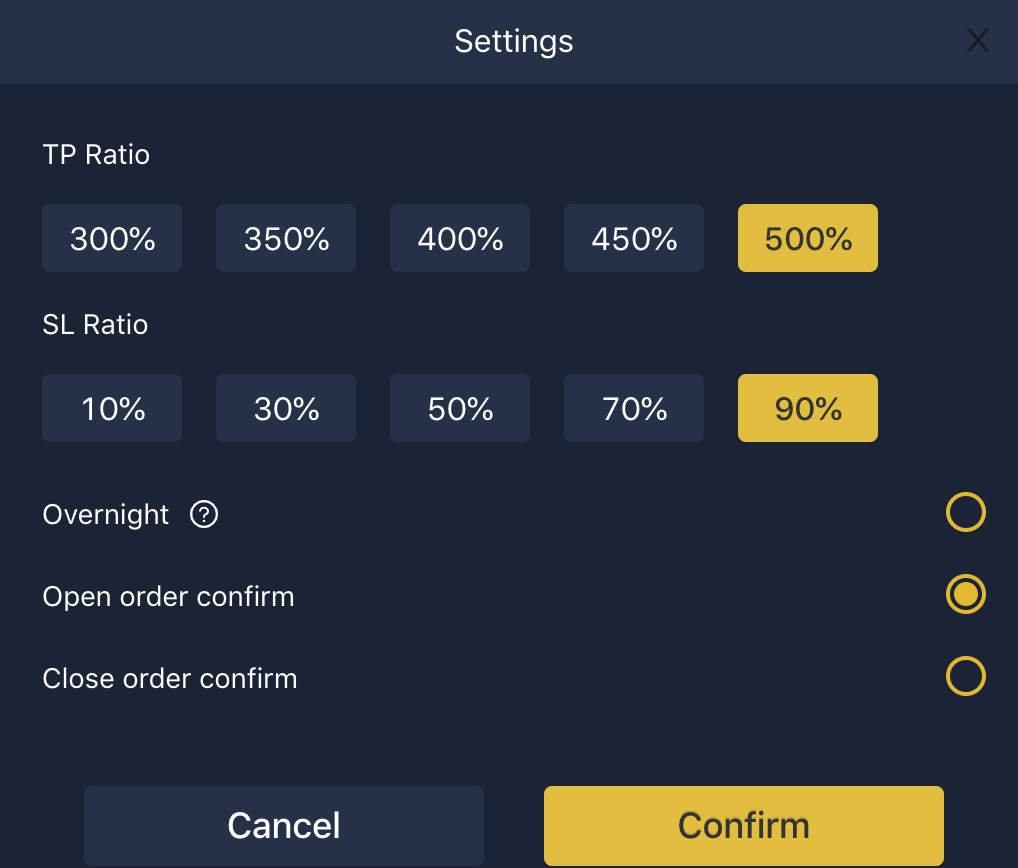1018x868 pixels.
Task: Click the TP Ratio section label
Action: click(x=96, y=155)
